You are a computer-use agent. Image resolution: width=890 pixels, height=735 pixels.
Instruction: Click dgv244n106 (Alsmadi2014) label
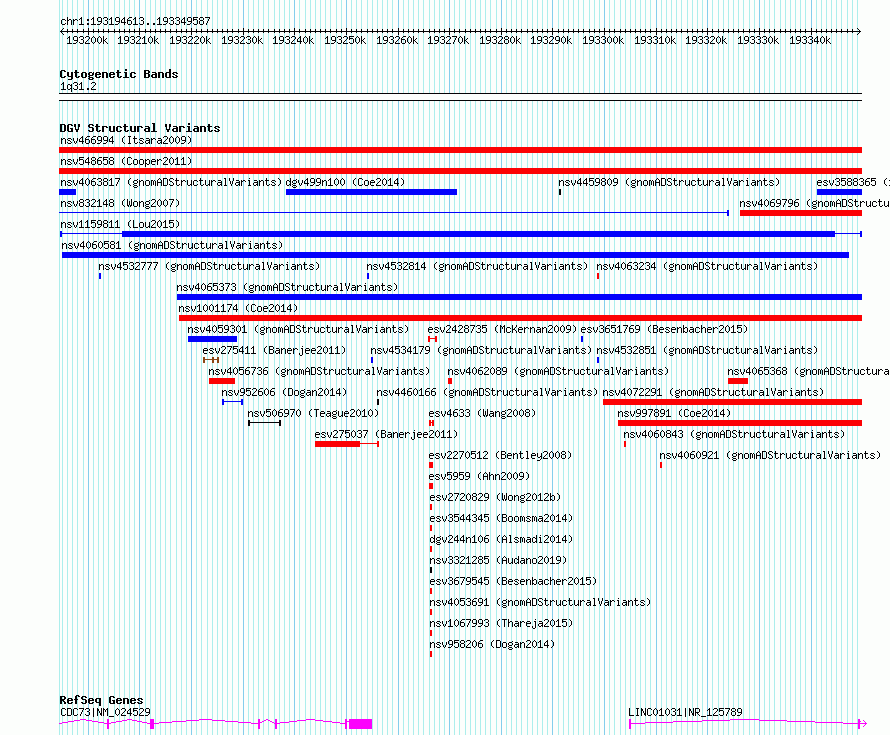pyautogui.click(x=501, y=539)
